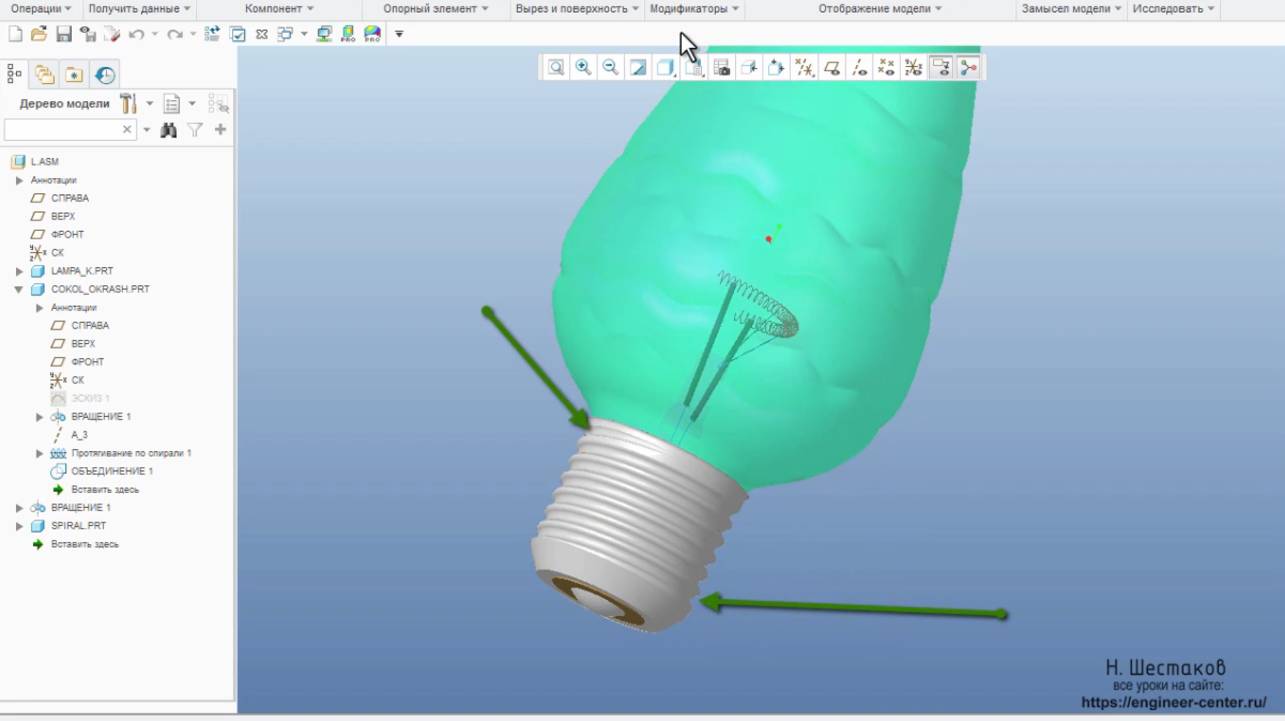Click the tree settings hammer icon
The width and height of the screenshot is (1285, 721).
pyautogui.click(x=128, y=103)
